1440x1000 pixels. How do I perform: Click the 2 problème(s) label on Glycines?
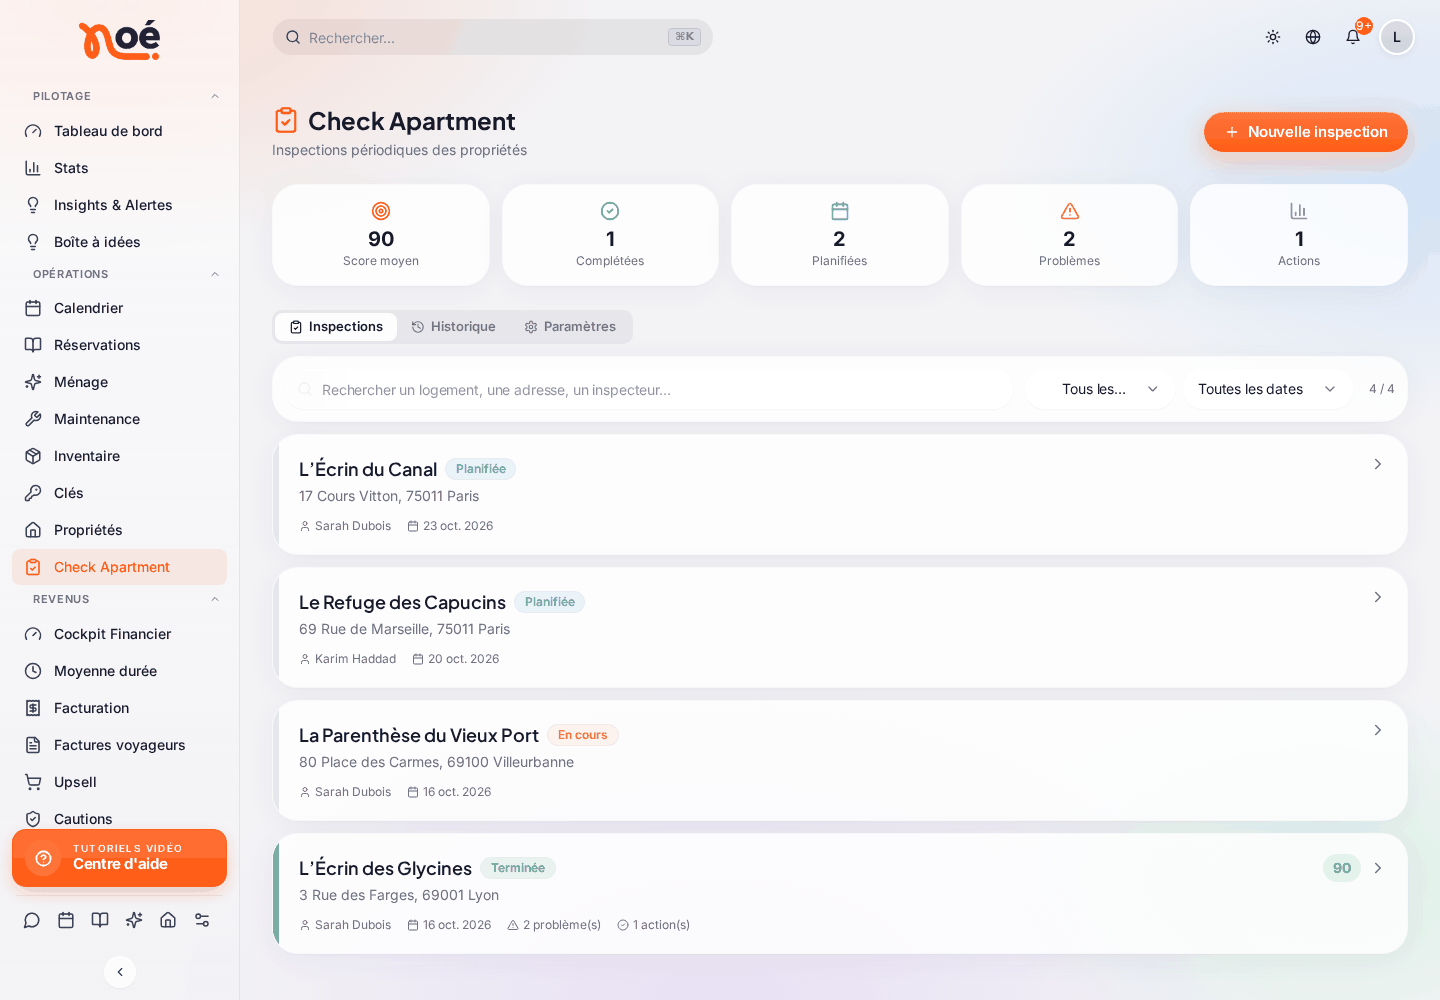tap(554, 925)
